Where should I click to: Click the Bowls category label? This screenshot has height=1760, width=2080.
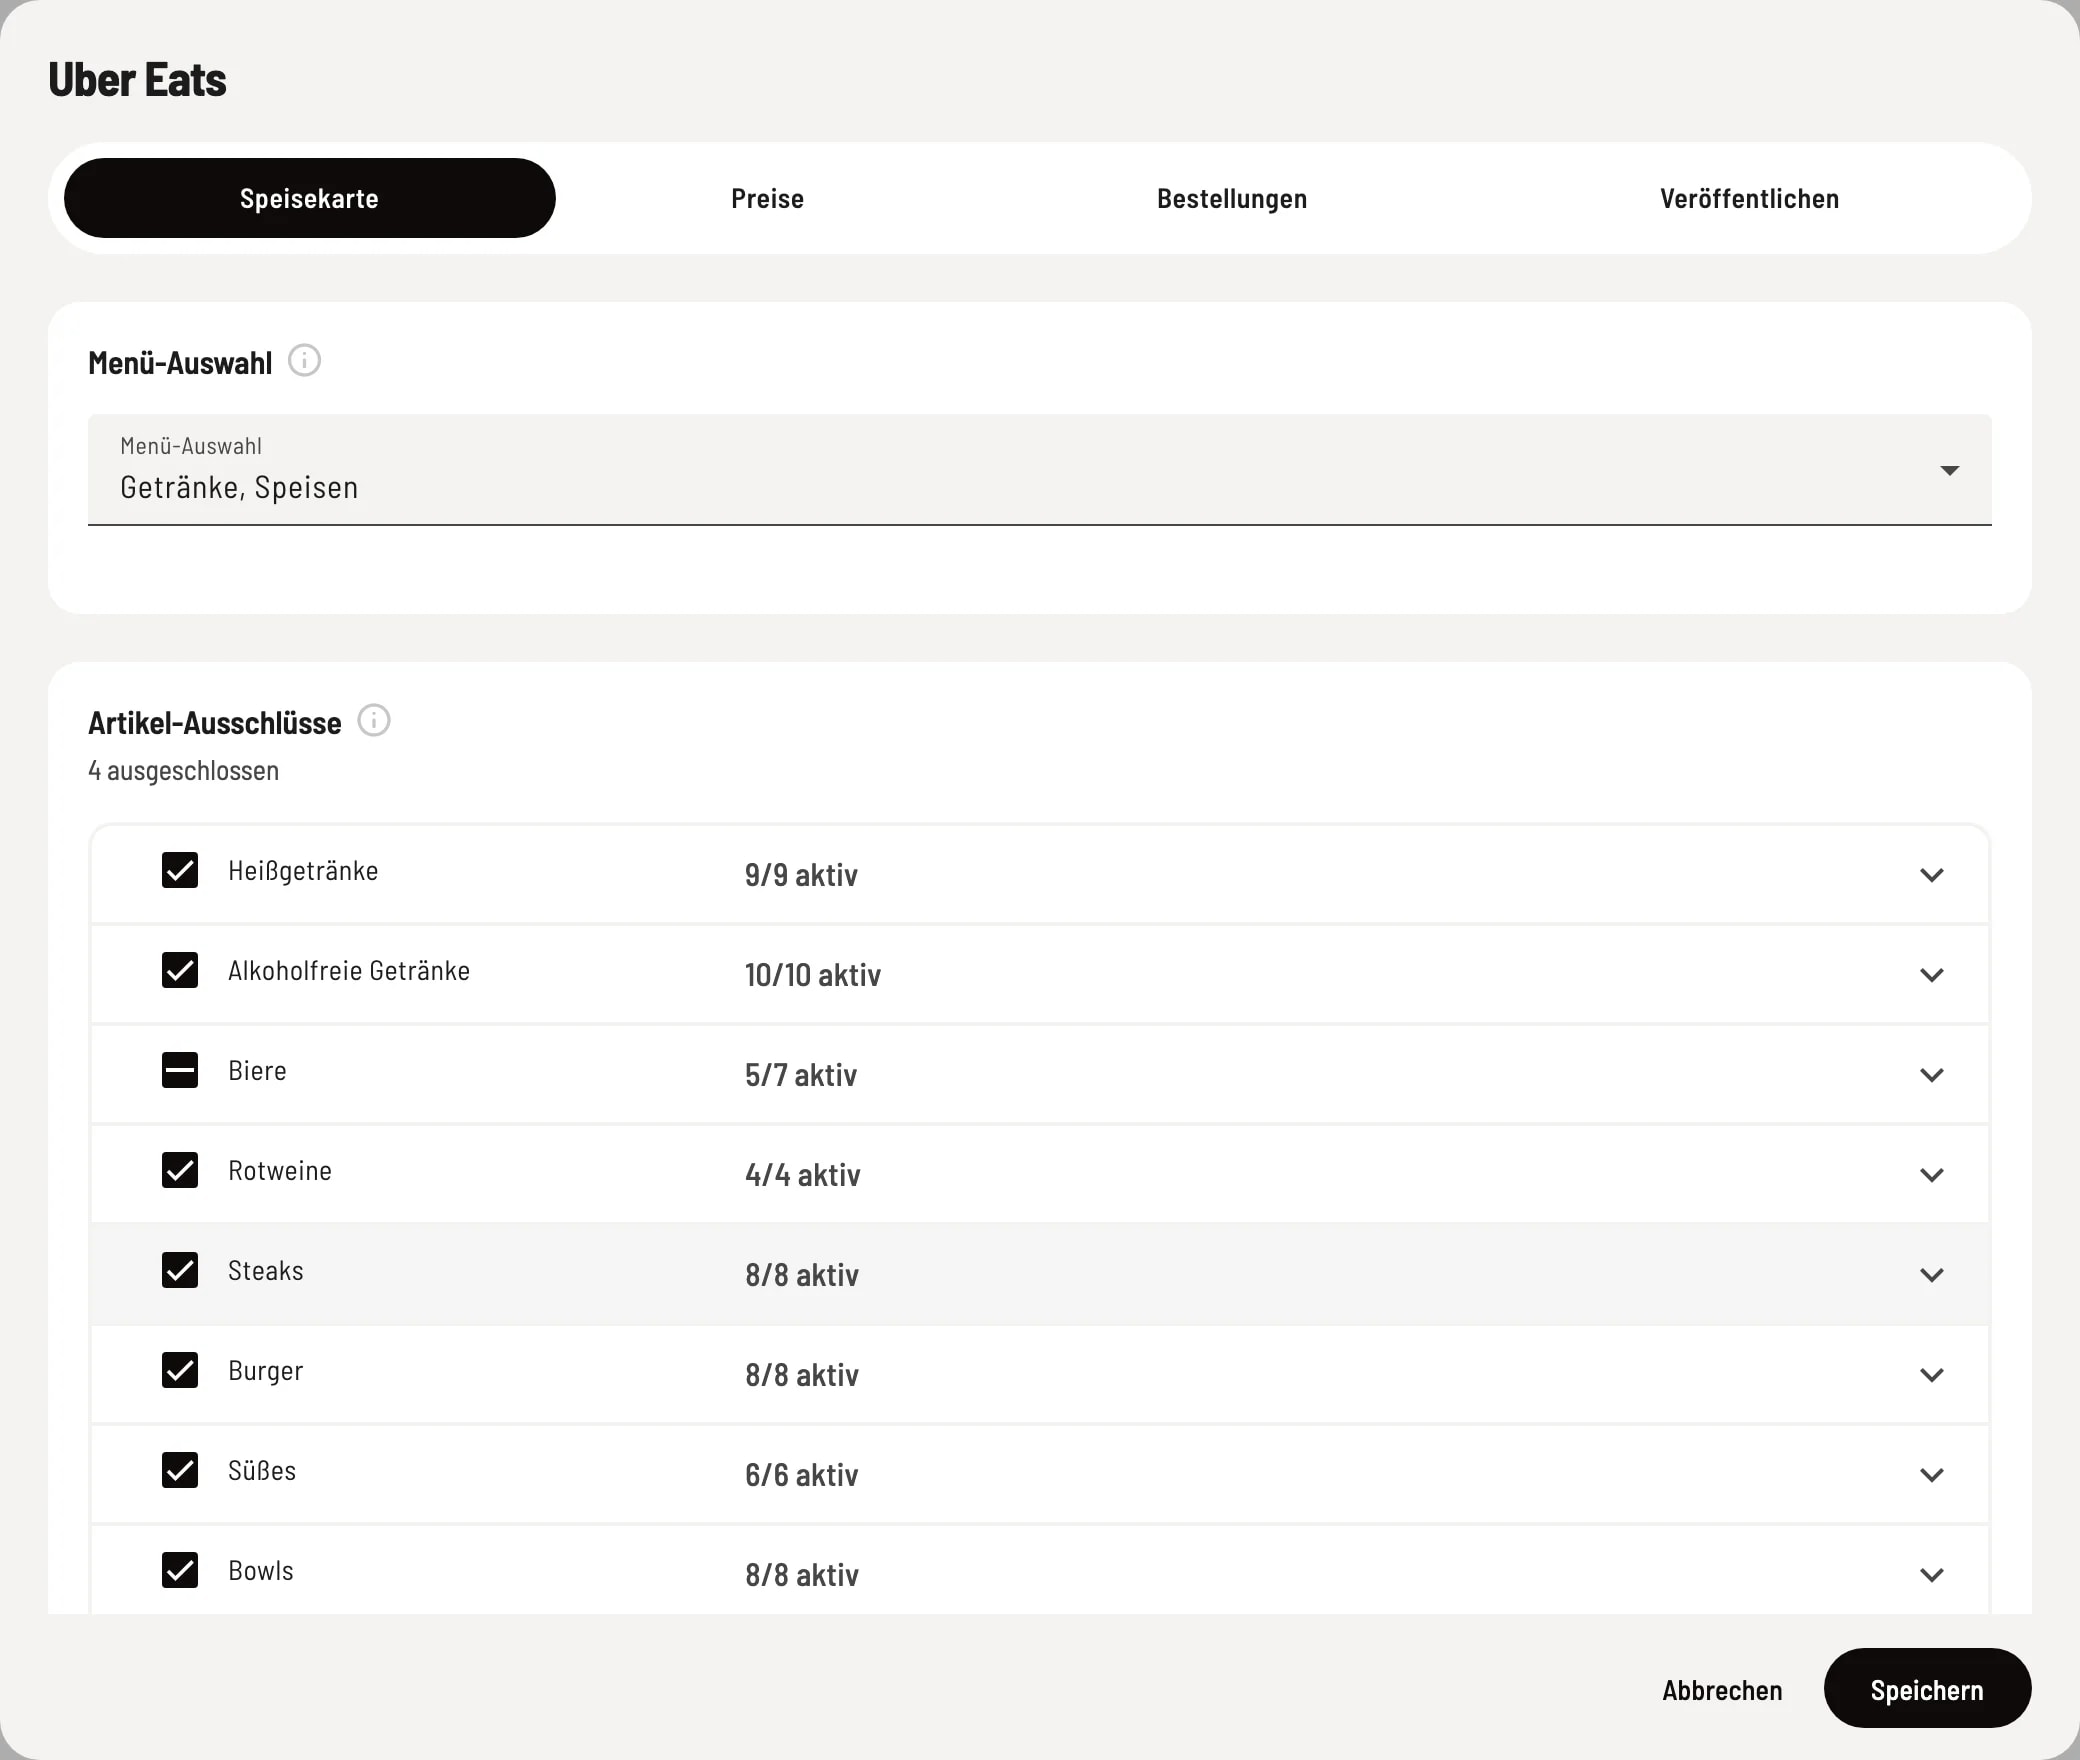click(261, 1570)
